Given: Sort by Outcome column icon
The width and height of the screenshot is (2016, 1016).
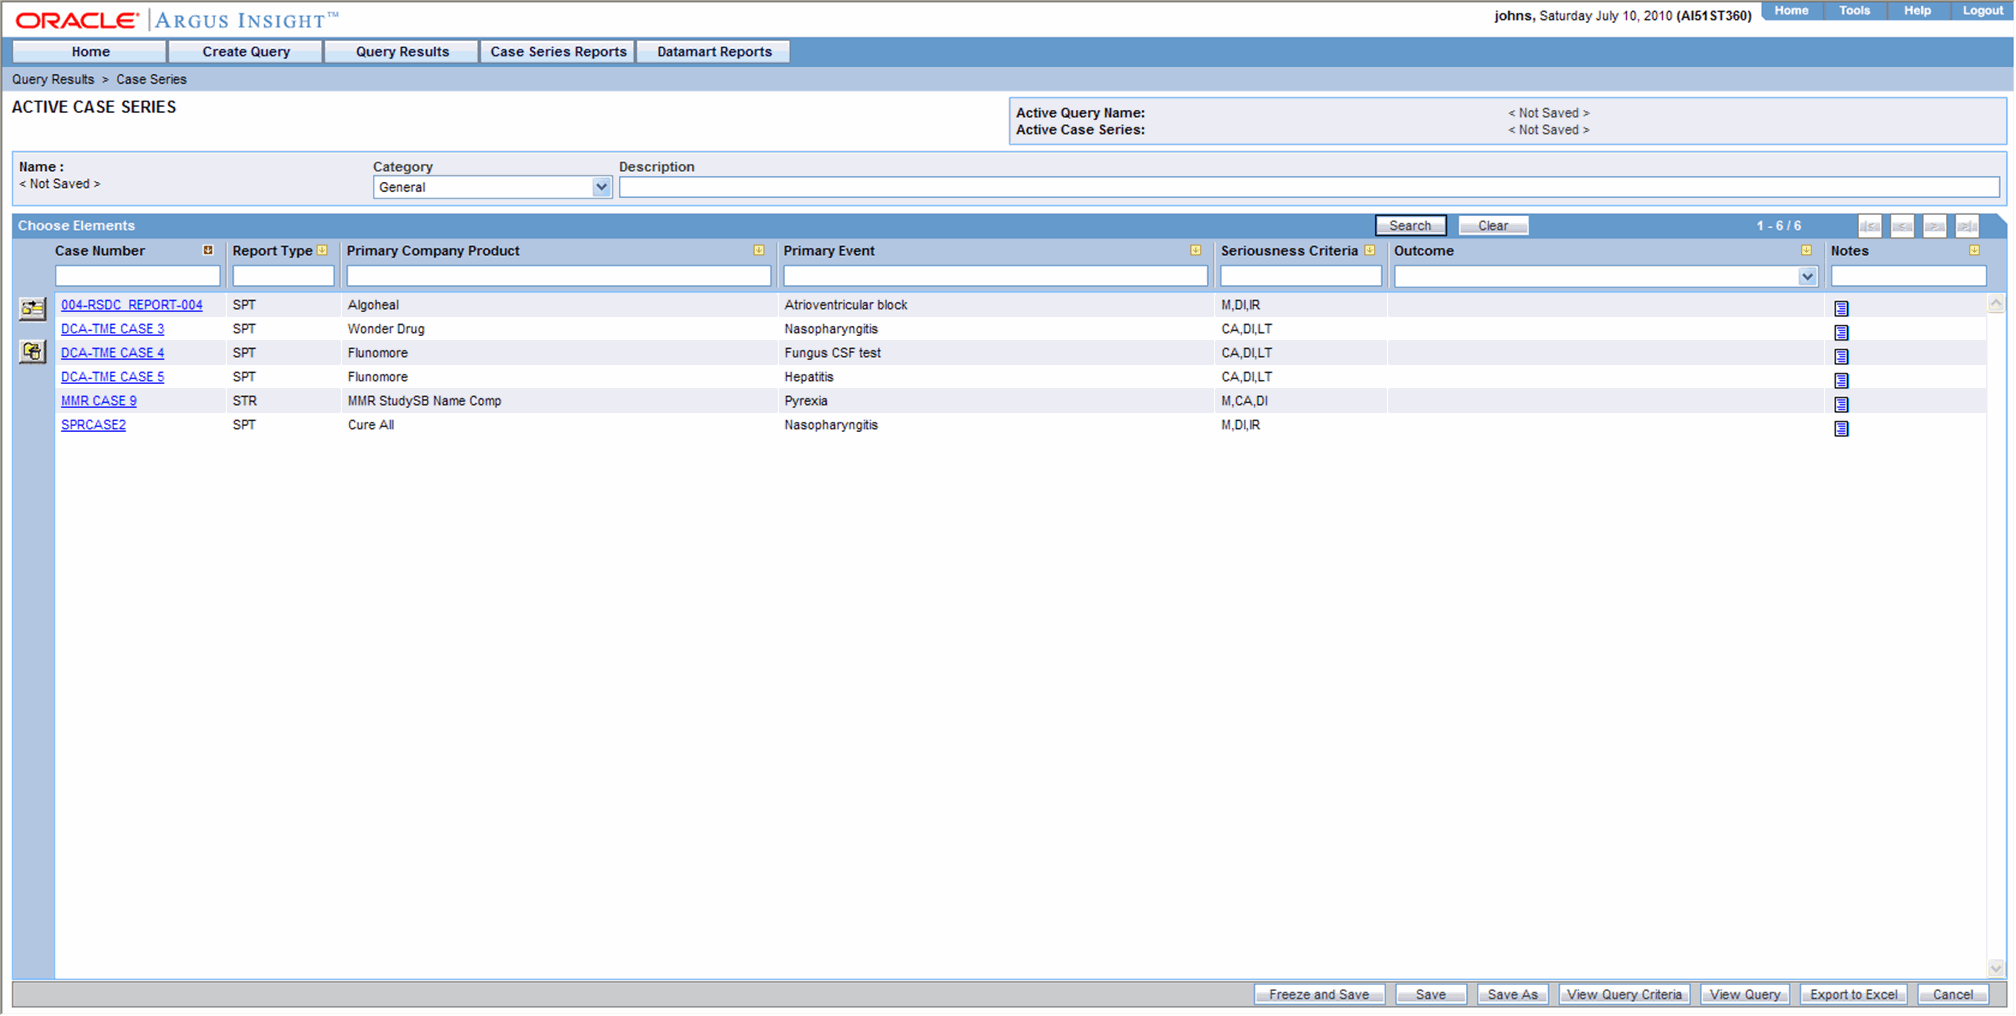Looking at the screenshot, I should coord(1807,250).
